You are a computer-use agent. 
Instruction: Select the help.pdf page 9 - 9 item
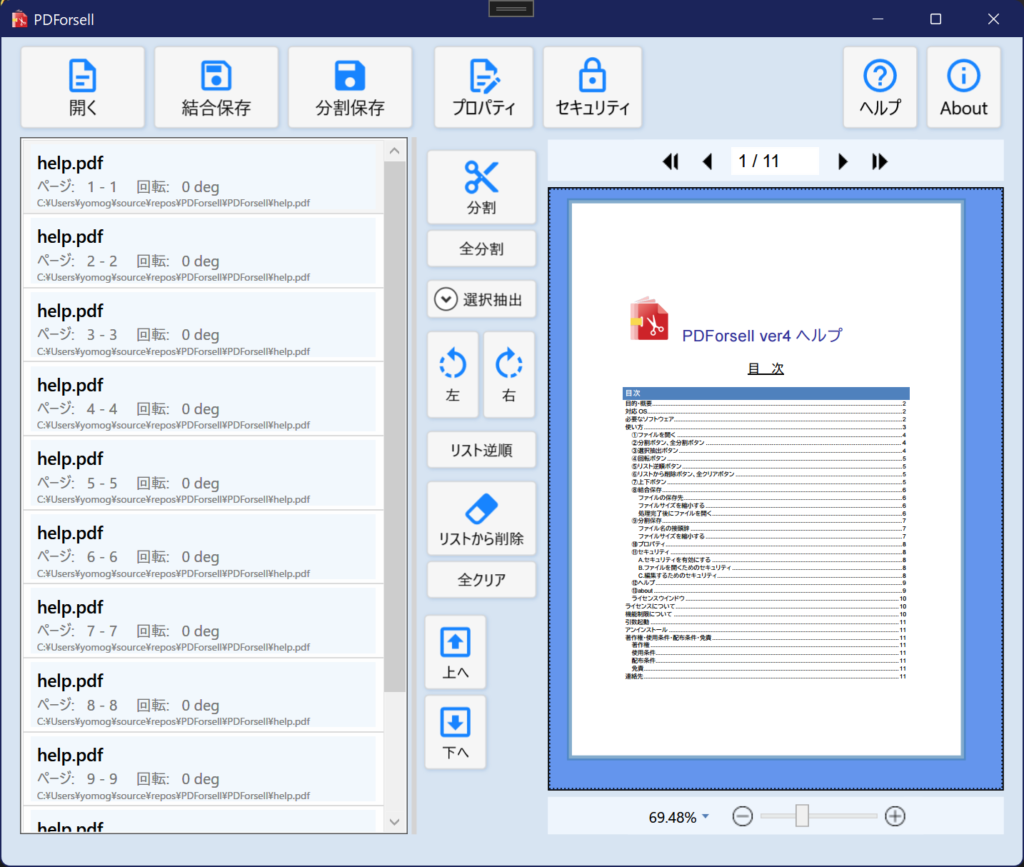(x=203, y=770)
